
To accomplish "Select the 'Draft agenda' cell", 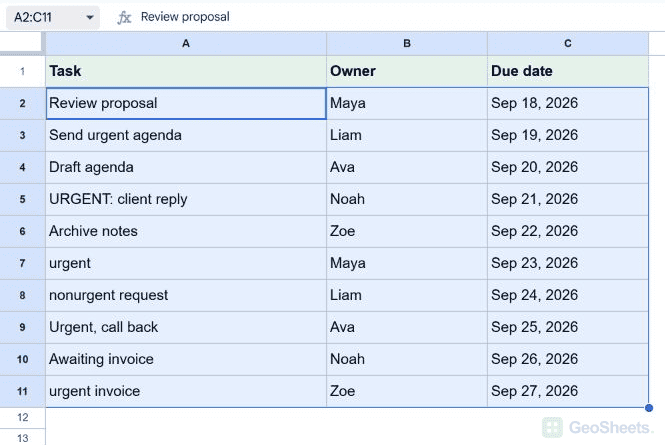I will tap(186, 168).
